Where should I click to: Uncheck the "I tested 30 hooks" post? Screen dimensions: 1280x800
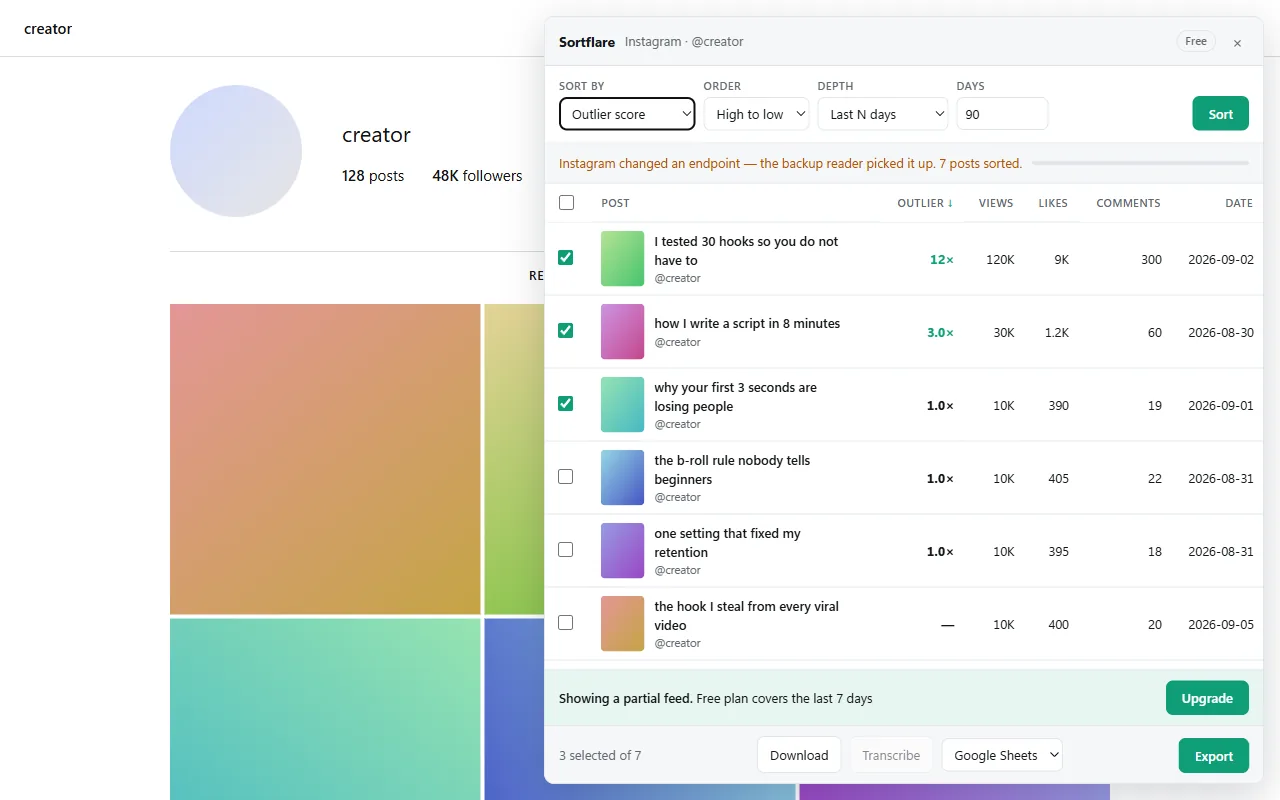pyautogui.click(x=566, y=257)
